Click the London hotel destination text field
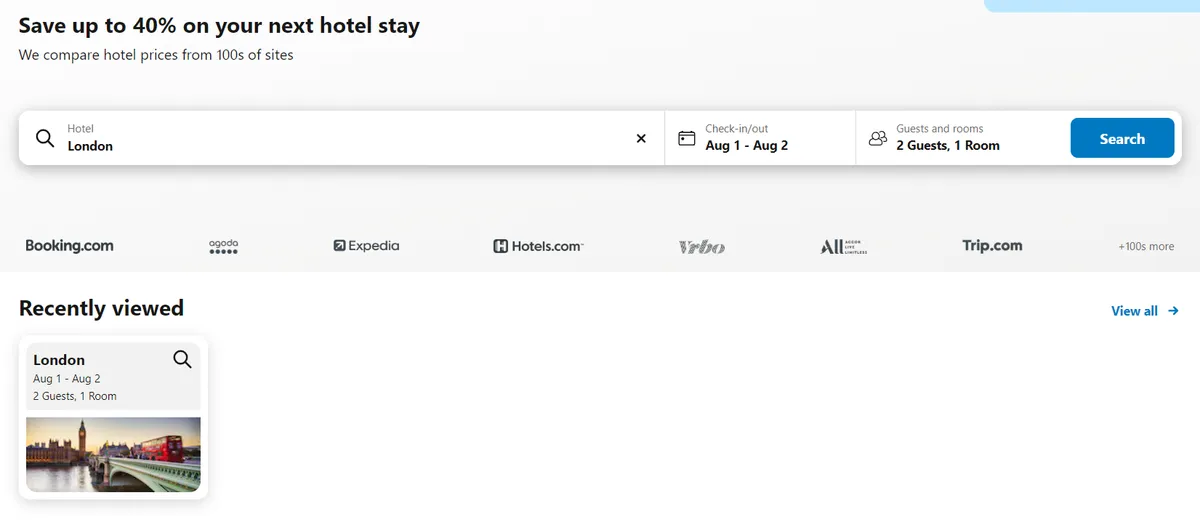 (x=342, y=138)
